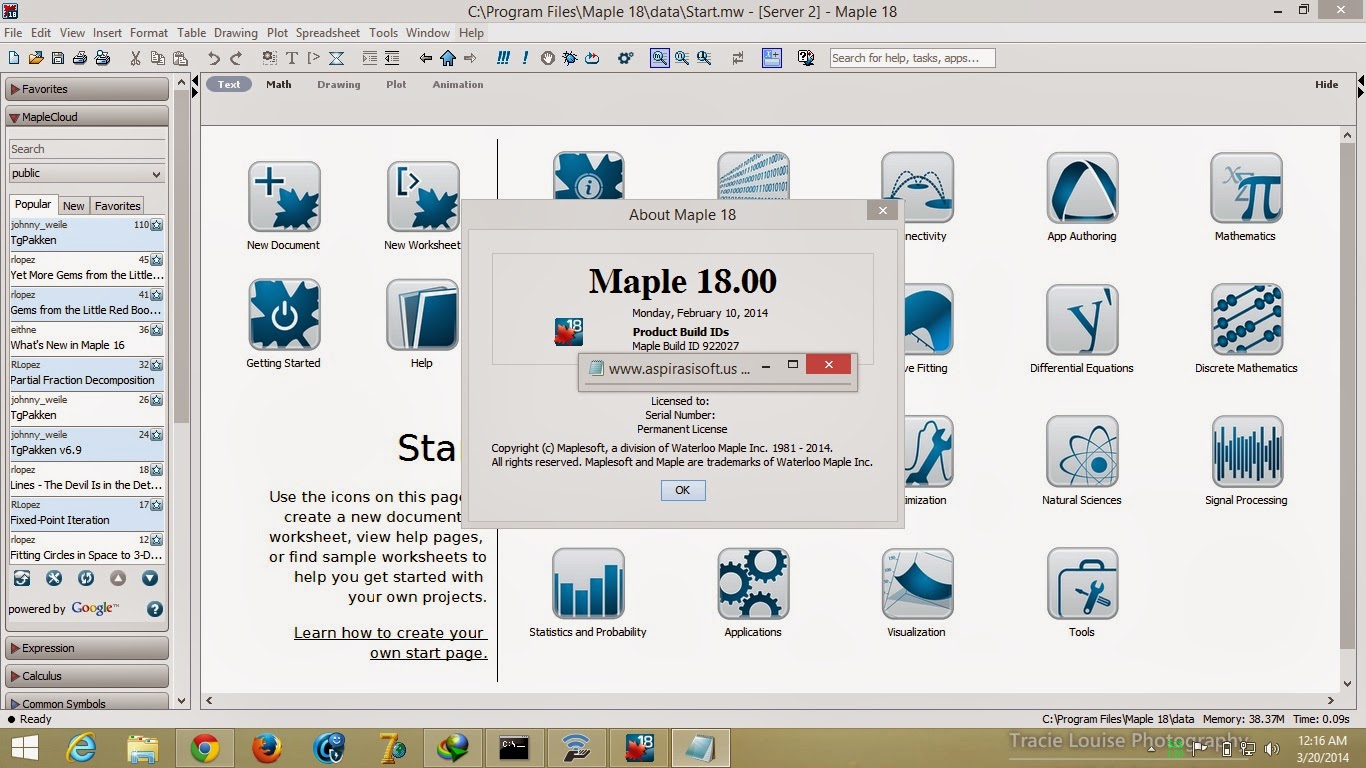The height and width of the screenshot is (768, 1366).
Task: Toggle favorite star for Lines - The Devil entry
Action: coord(156,470)
